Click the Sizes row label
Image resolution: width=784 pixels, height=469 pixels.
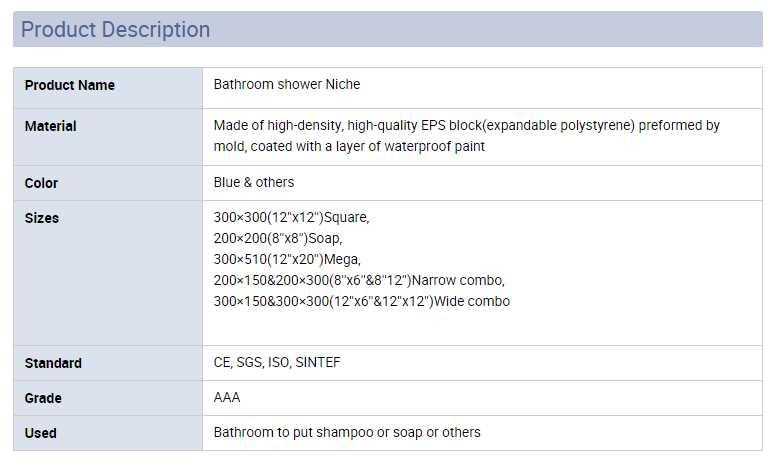click(41, 219)
